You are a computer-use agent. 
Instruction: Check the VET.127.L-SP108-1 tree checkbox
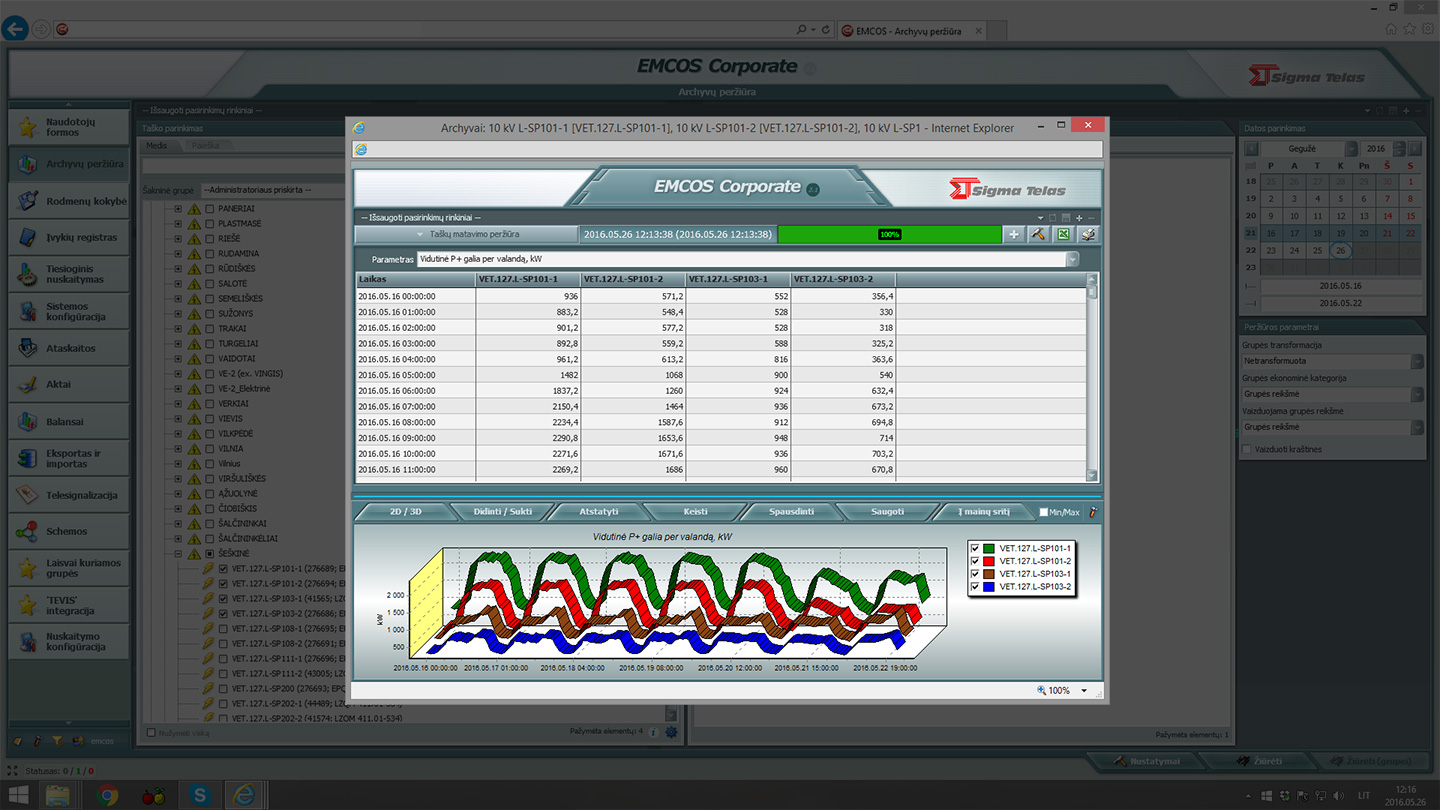223,628
